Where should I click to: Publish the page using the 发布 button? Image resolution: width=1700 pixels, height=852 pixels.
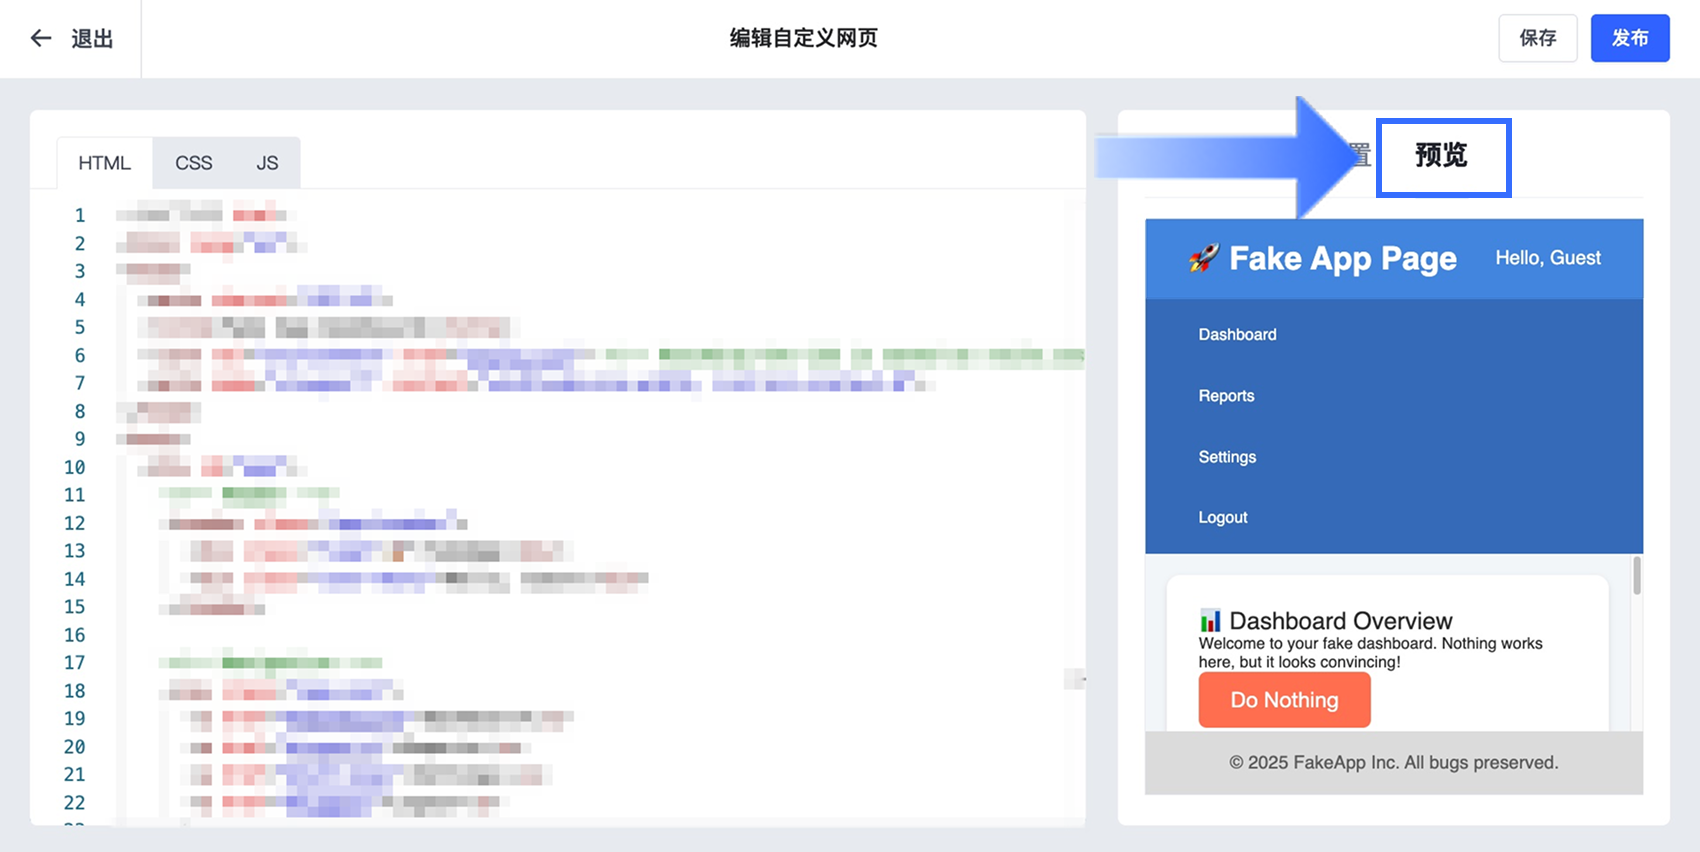[x=1630, y=38]
